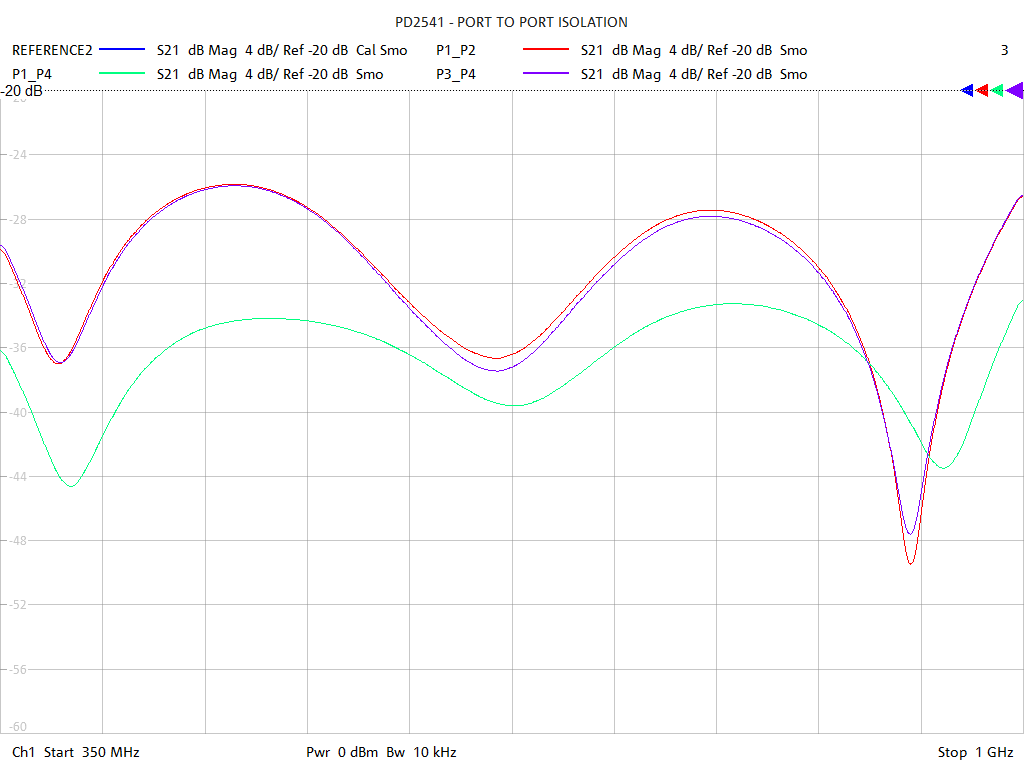Click the -60 y-axis bottom label
Image resolution: width=1024 pixels, height=768 pixels.
point(16,726)
